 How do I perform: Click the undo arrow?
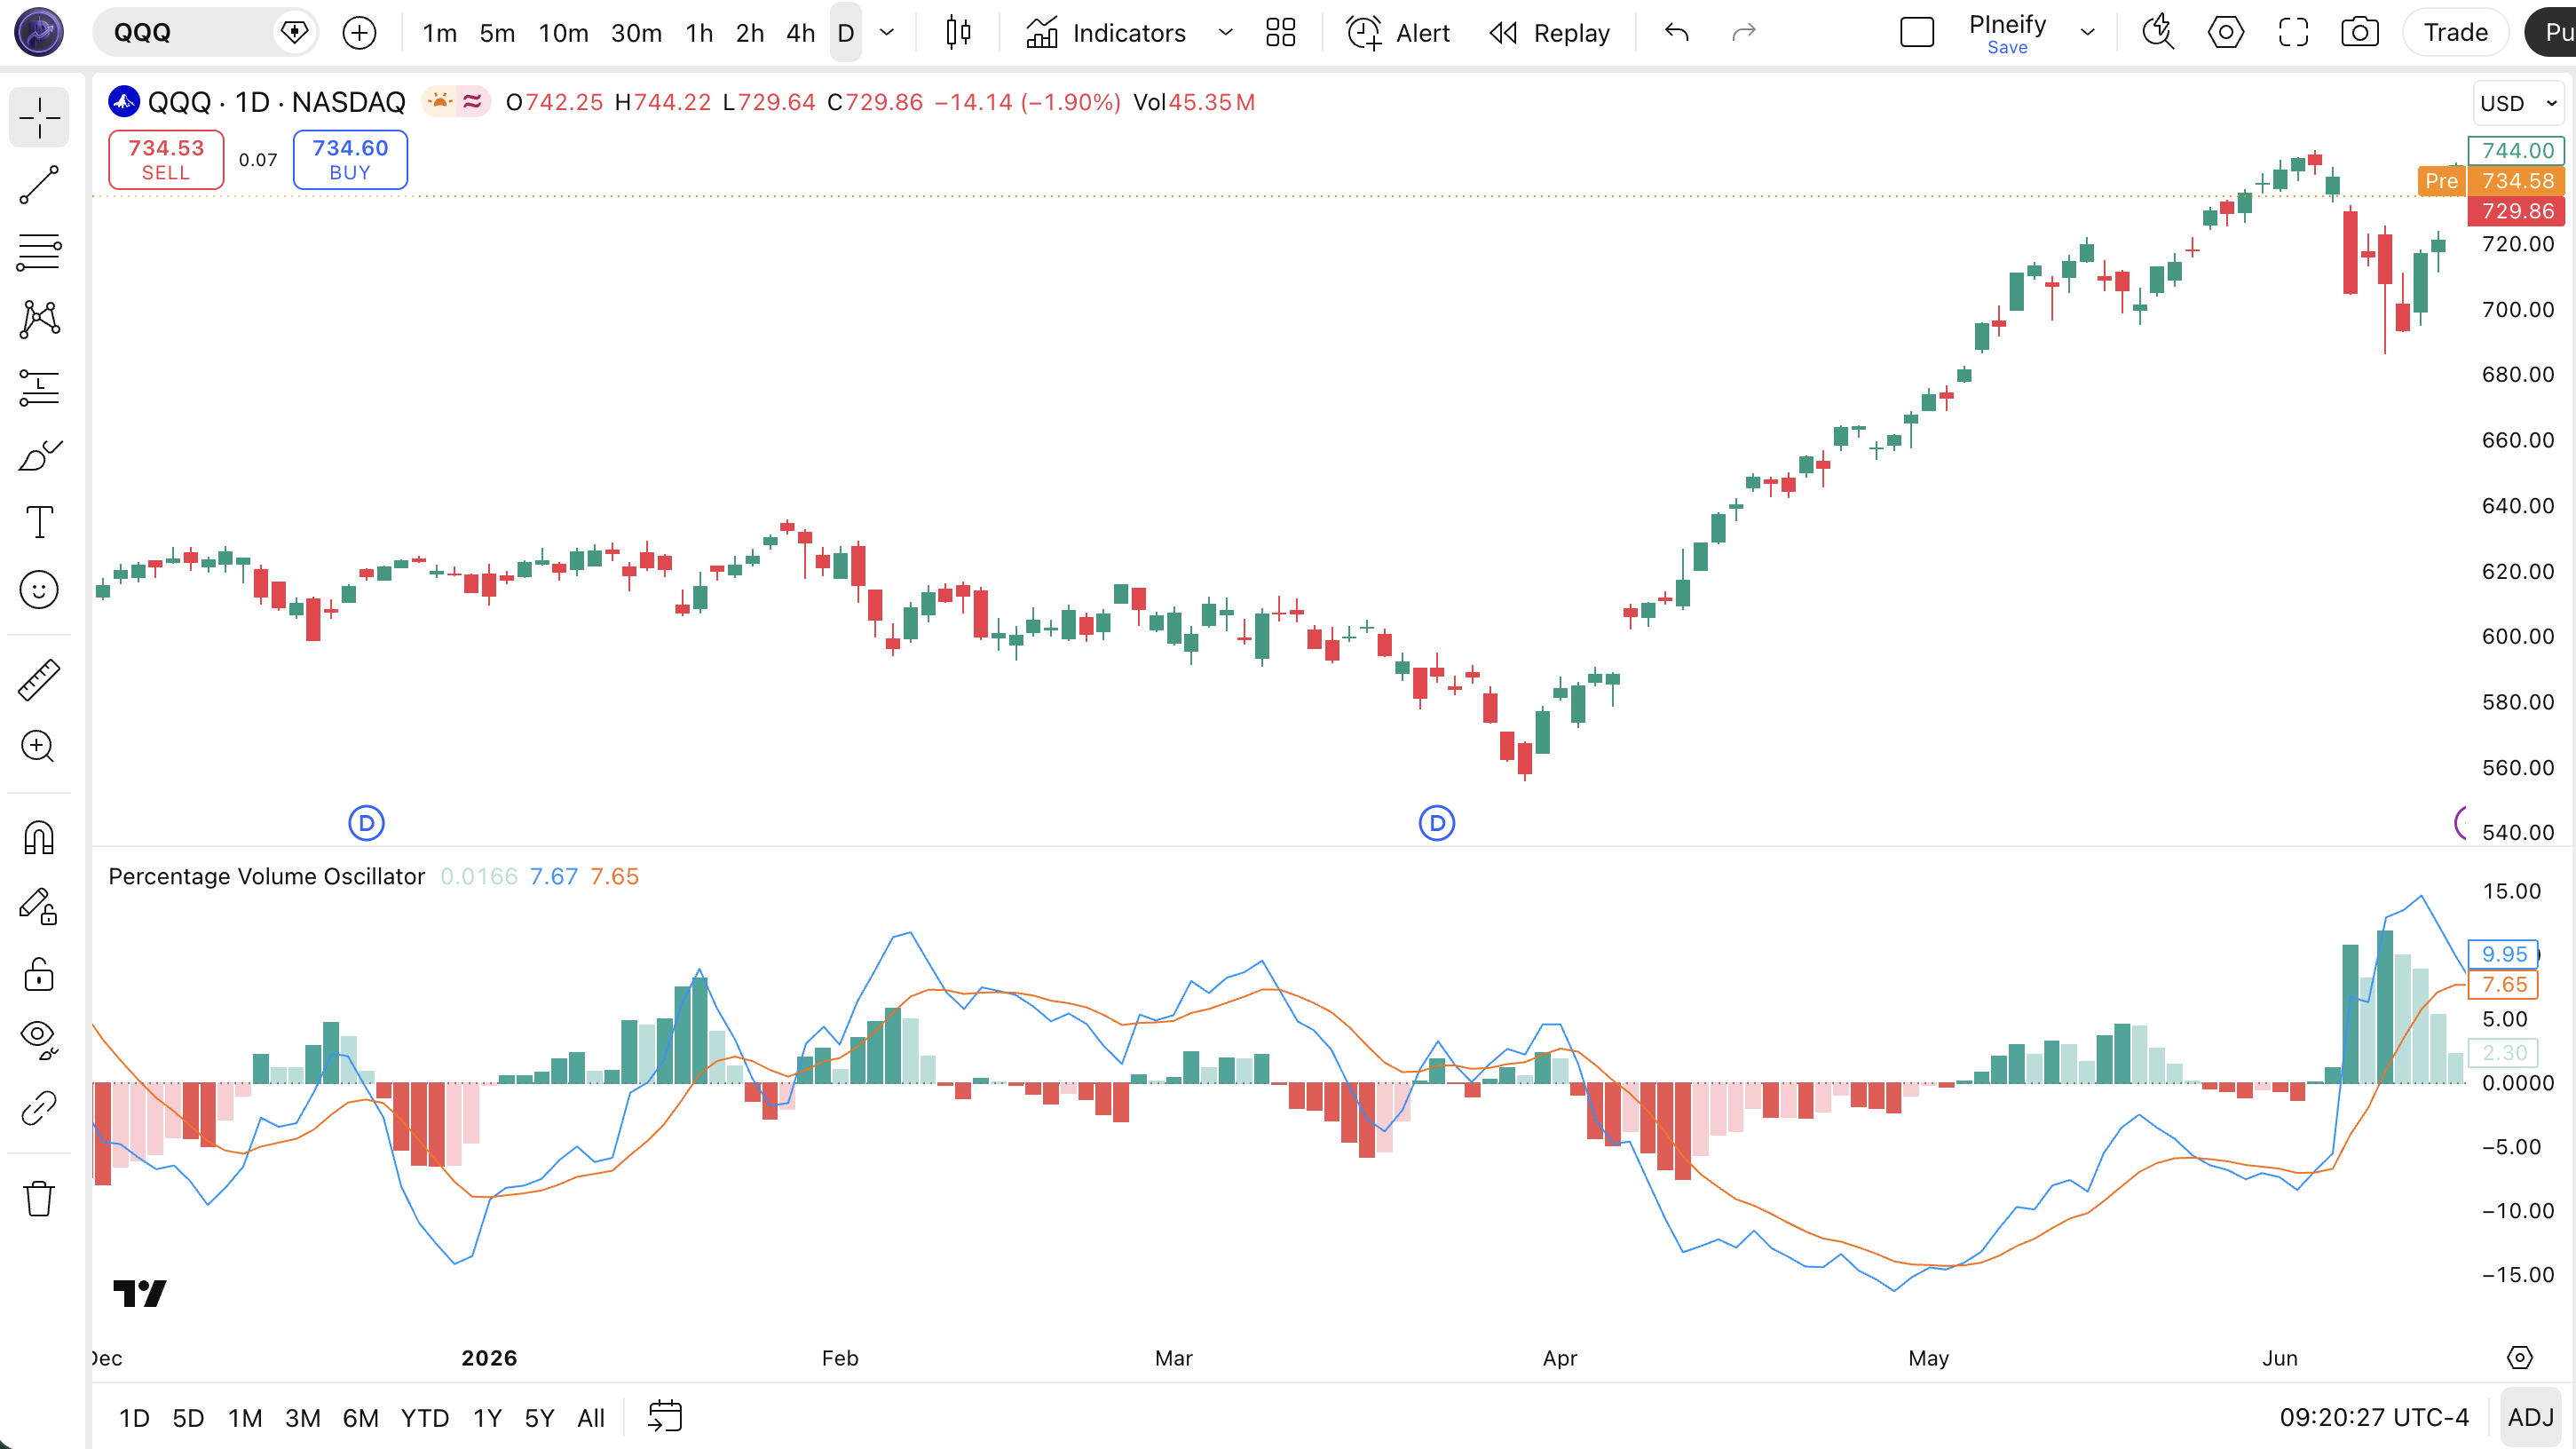pos(1677,33)
